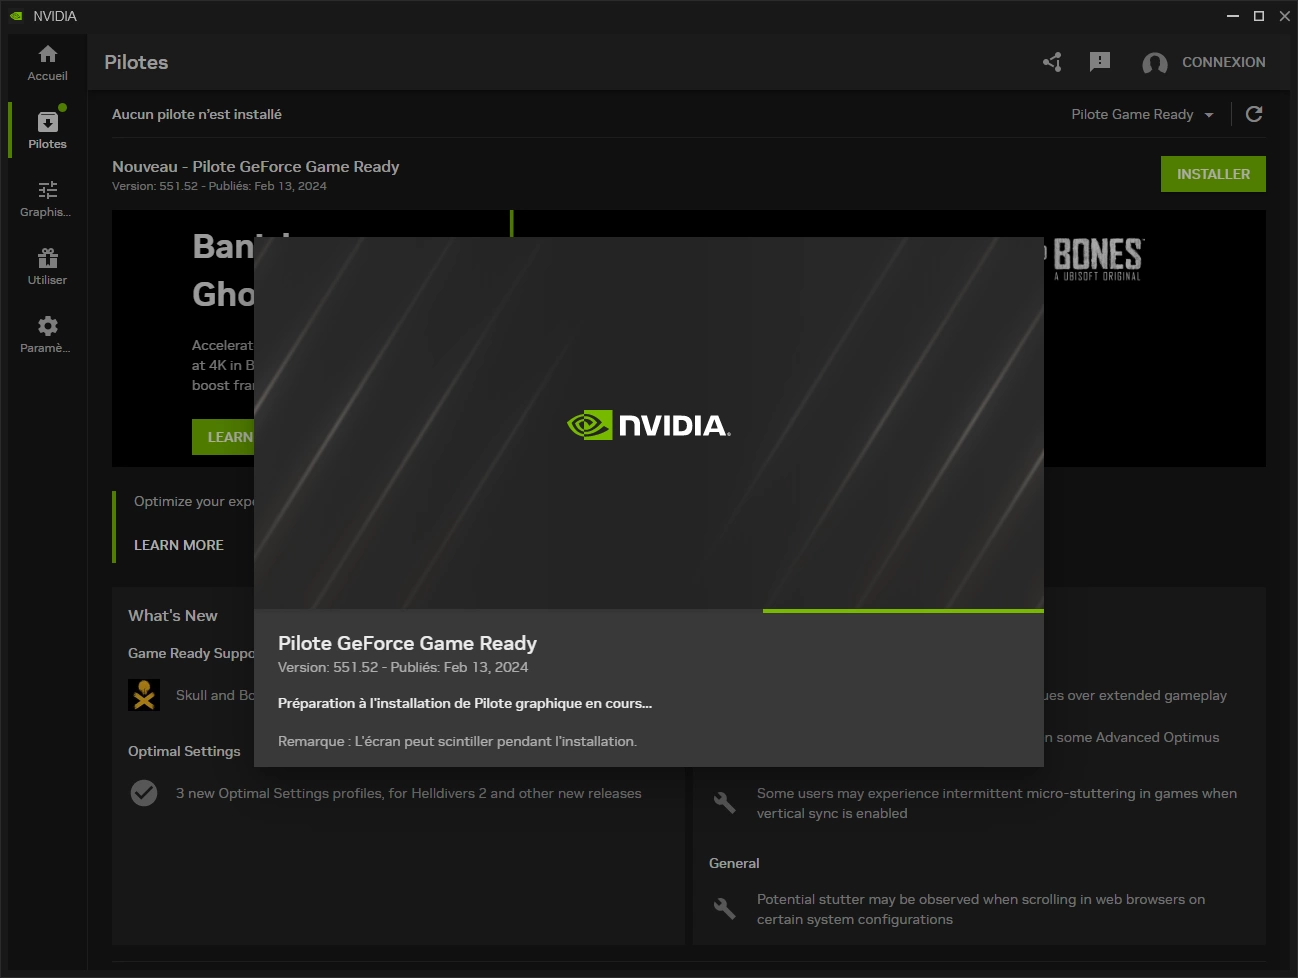Screen dimensions: 1298x978
Task: Open the Accueil home section
Action: pyautogui.click(x=47, y=63)
